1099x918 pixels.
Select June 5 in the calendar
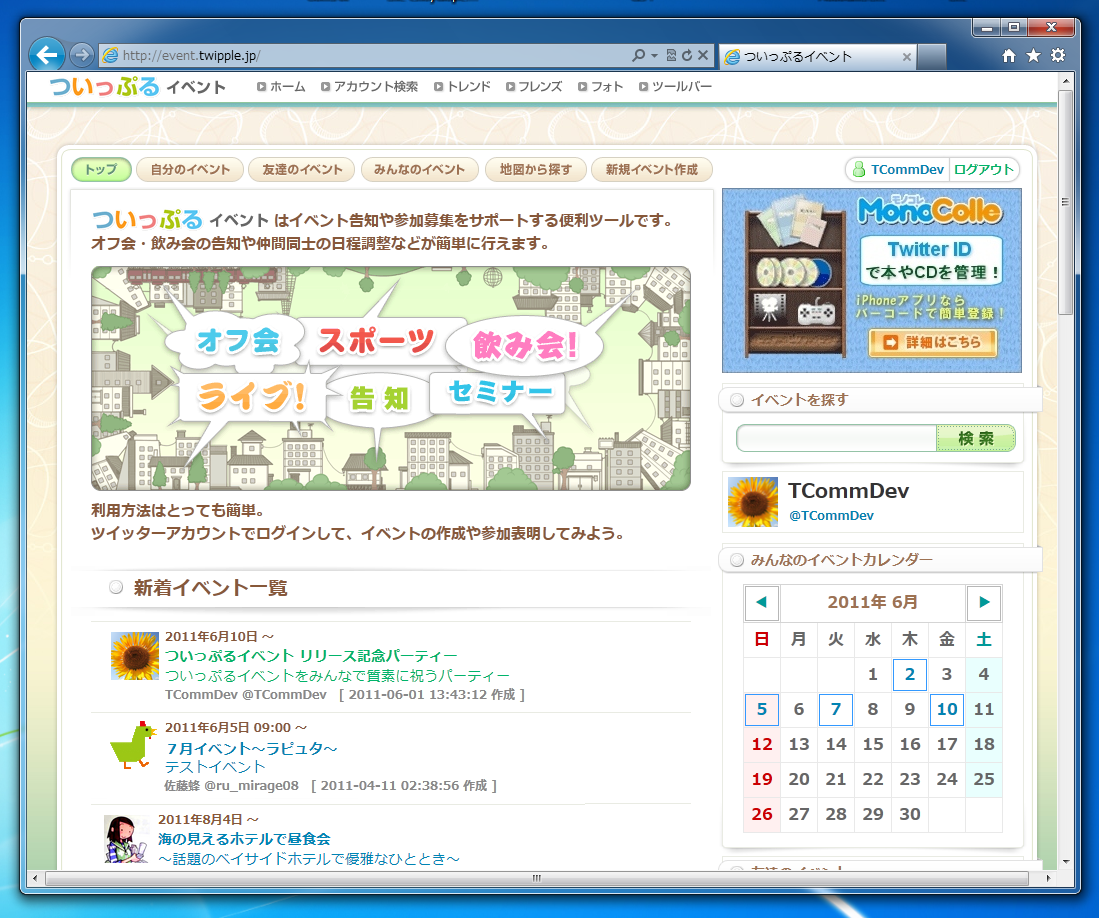pos(762,709)
